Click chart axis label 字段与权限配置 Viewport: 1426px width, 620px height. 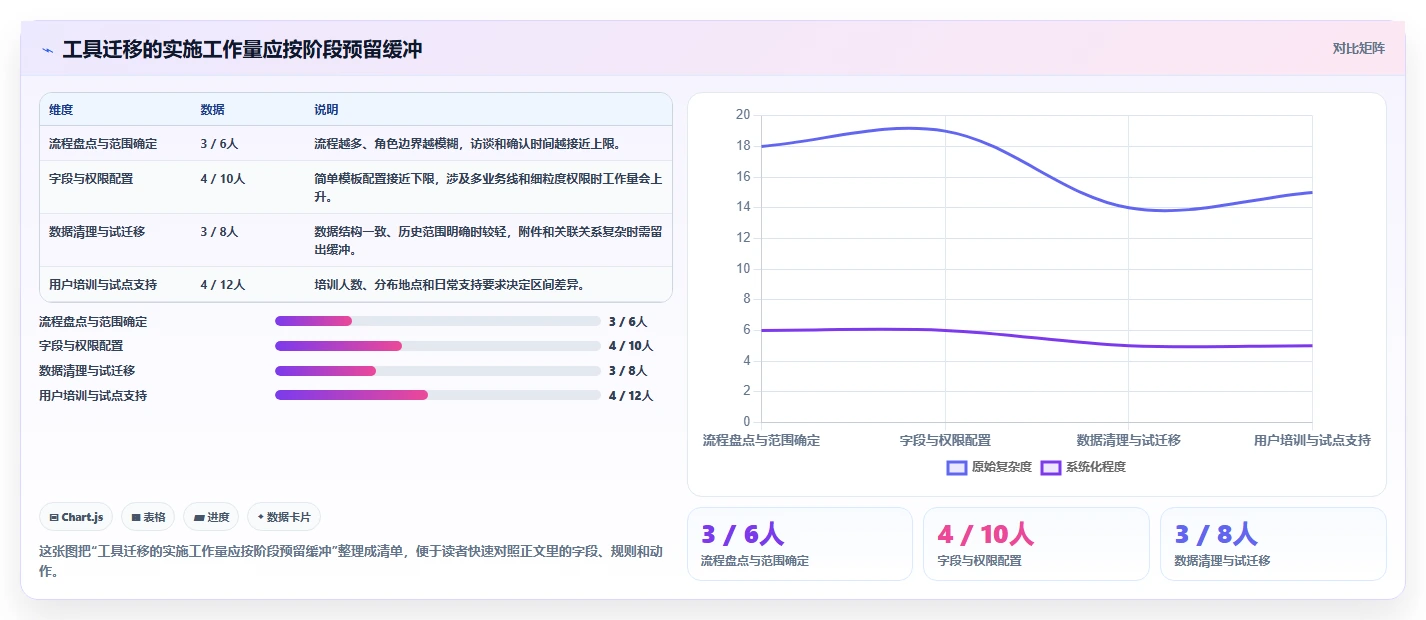pyautogui.click(x=945, y=440)
